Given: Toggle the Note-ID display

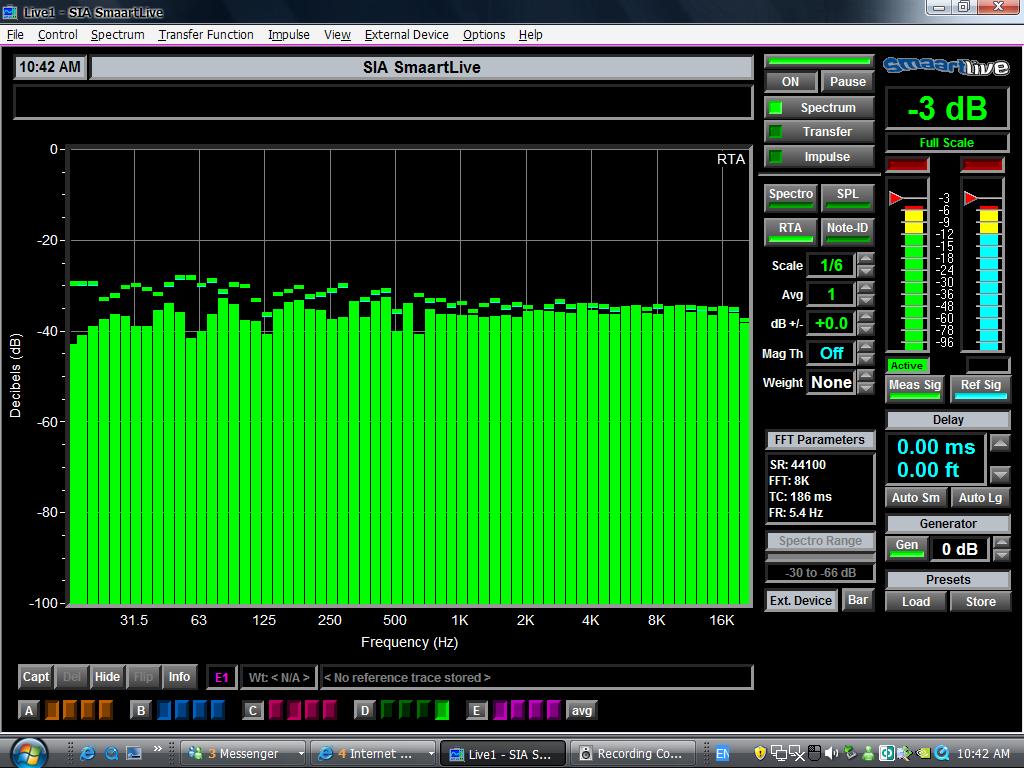Looking at the screenshot, I should point(847,230).
